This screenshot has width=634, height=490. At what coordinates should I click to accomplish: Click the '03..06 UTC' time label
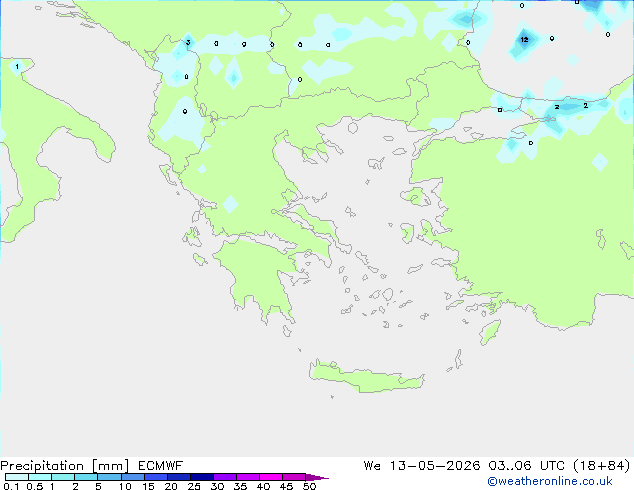coord(526,466)
